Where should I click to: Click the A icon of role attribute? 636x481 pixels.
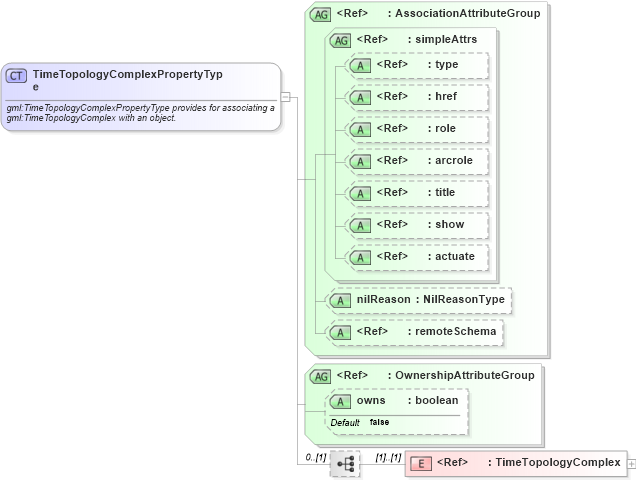(360, 130)
